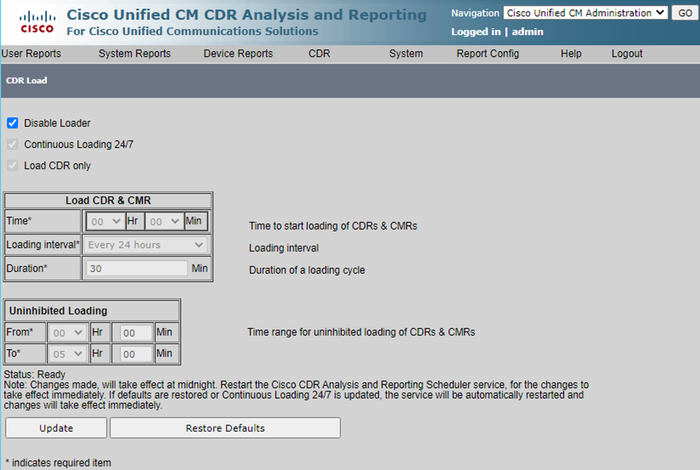This screenshot has width=700, height=470.
Task: Click Logout in the menu bar
Action: 627,54
